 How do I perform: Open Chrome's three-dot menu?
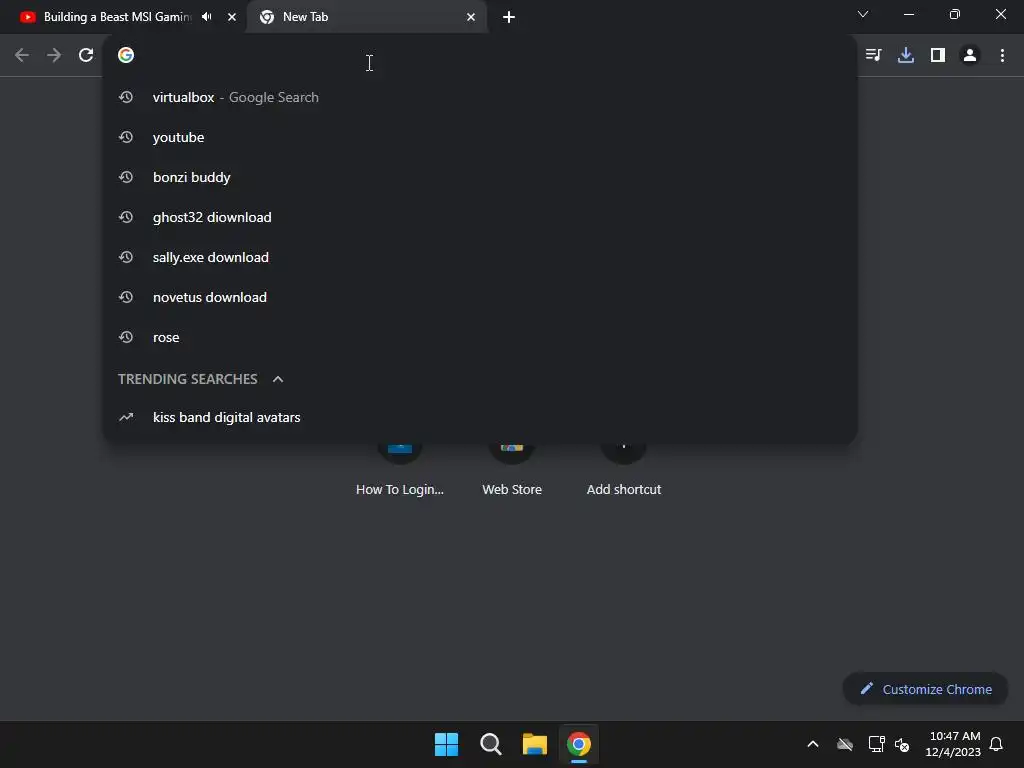[1002, 56]
